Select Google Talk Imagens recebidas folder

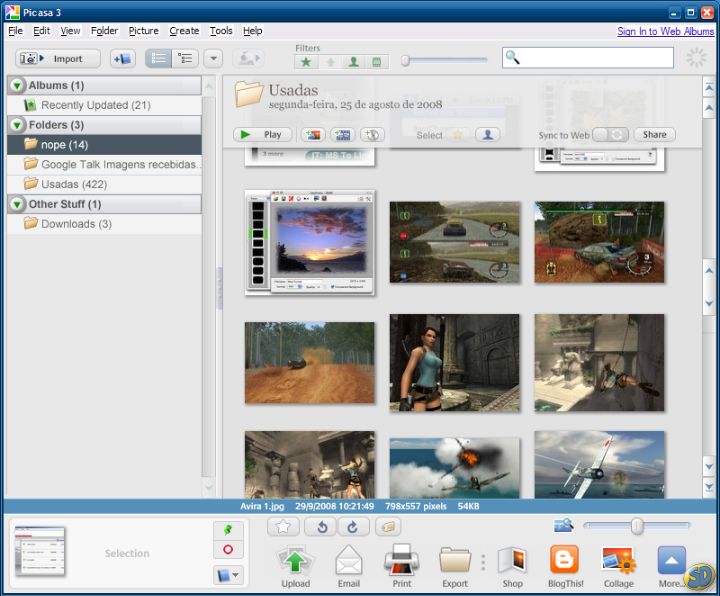[104, 164]
